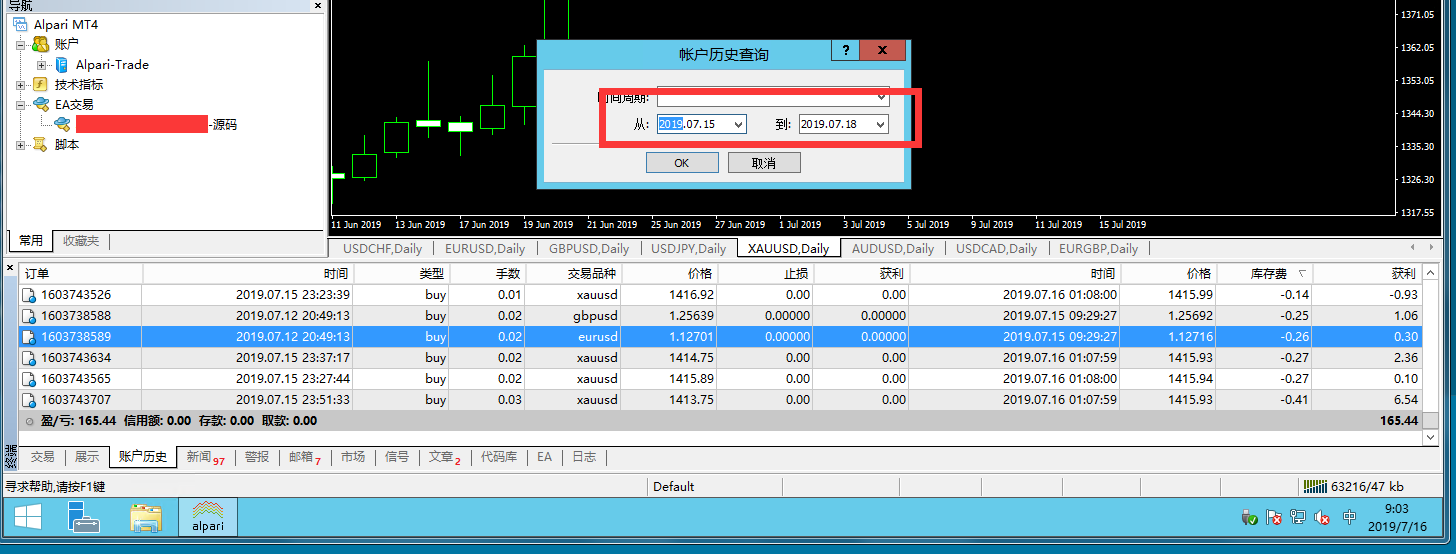Open Server Manager from taskbar
Screen dimensions: 1456x554
pos(84,518)
